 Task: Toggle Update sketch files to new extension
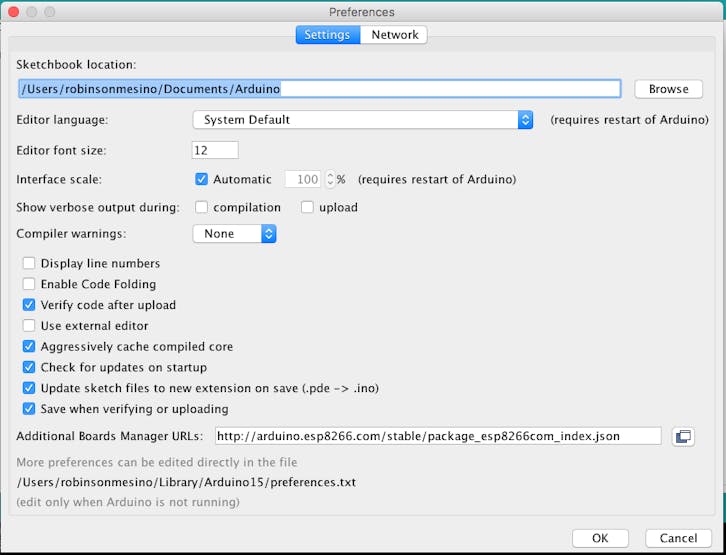(x=29, y=388)
